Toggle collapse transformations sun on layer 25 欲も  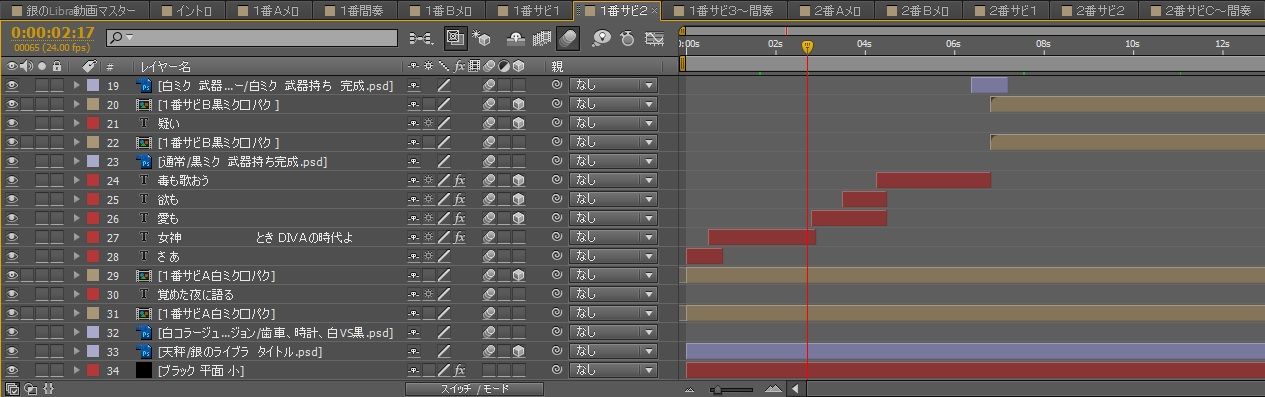tap(428, 200)
